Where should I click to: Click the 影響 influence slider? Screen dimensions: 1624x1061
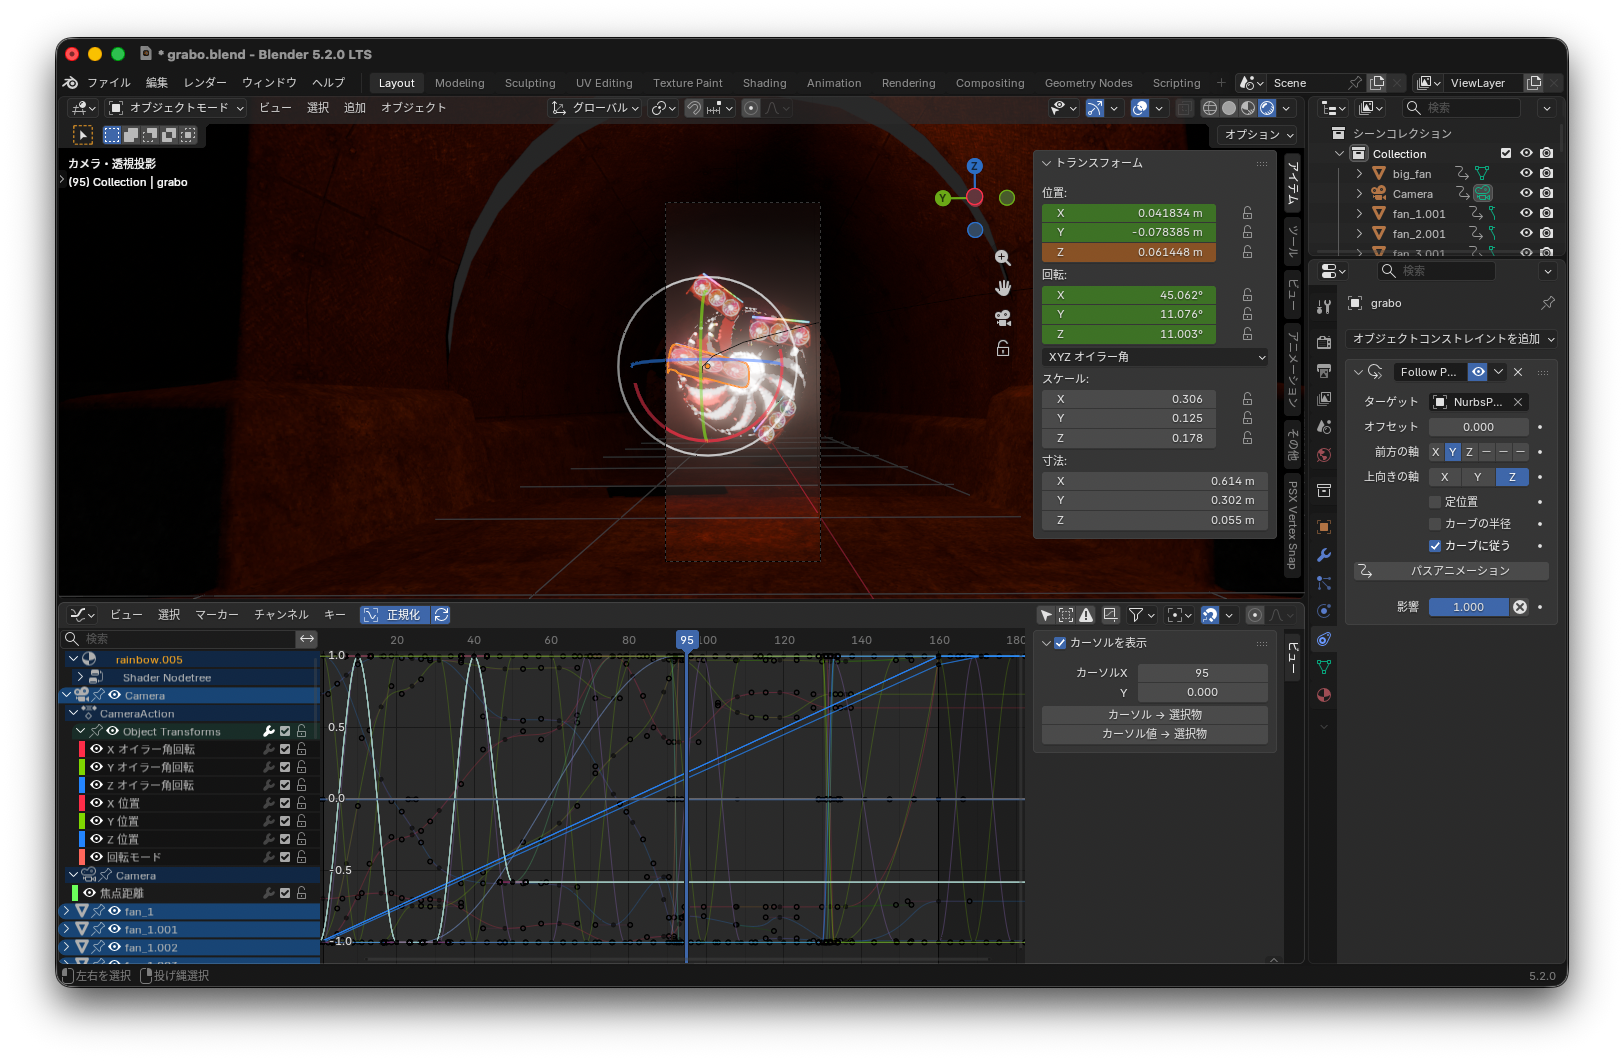pos(1468,607)
